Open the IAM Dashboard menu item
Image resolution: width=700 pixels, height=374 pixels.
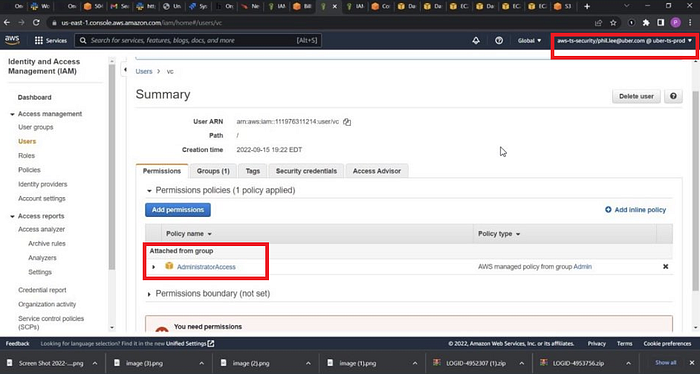pos(34,97)
